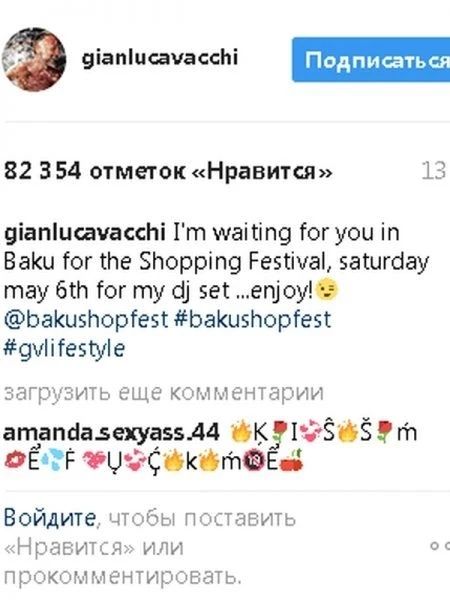Click the lips emoji starting the comment's second line
The width and height of the screenshot is (450, 600).
pos(15,461)
